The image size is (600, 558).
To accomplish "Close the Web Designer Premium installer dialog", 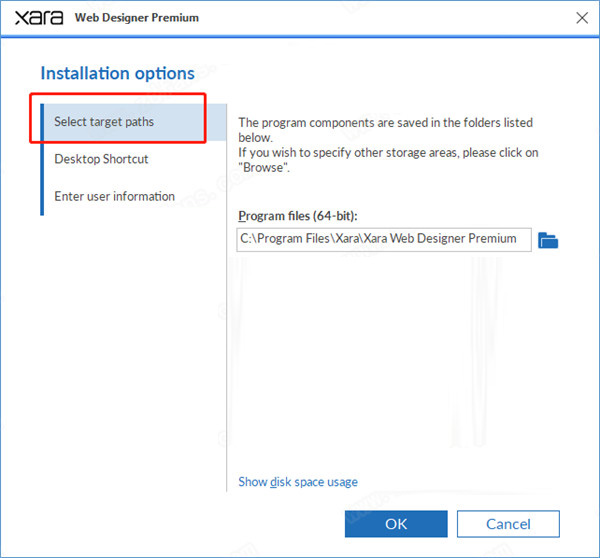I will click(581, 17).
